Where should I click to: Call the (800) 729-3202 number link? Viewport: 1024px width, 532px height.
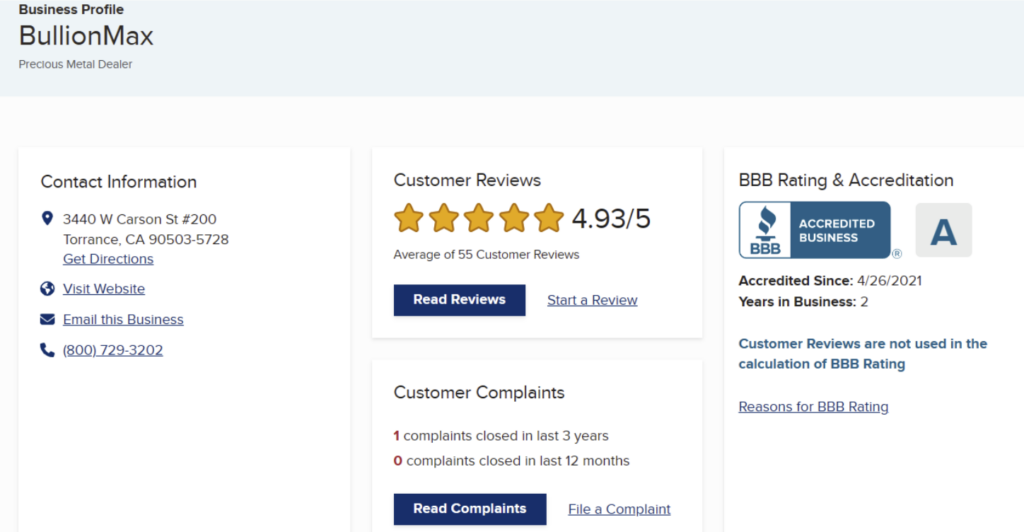pos(113,350)
